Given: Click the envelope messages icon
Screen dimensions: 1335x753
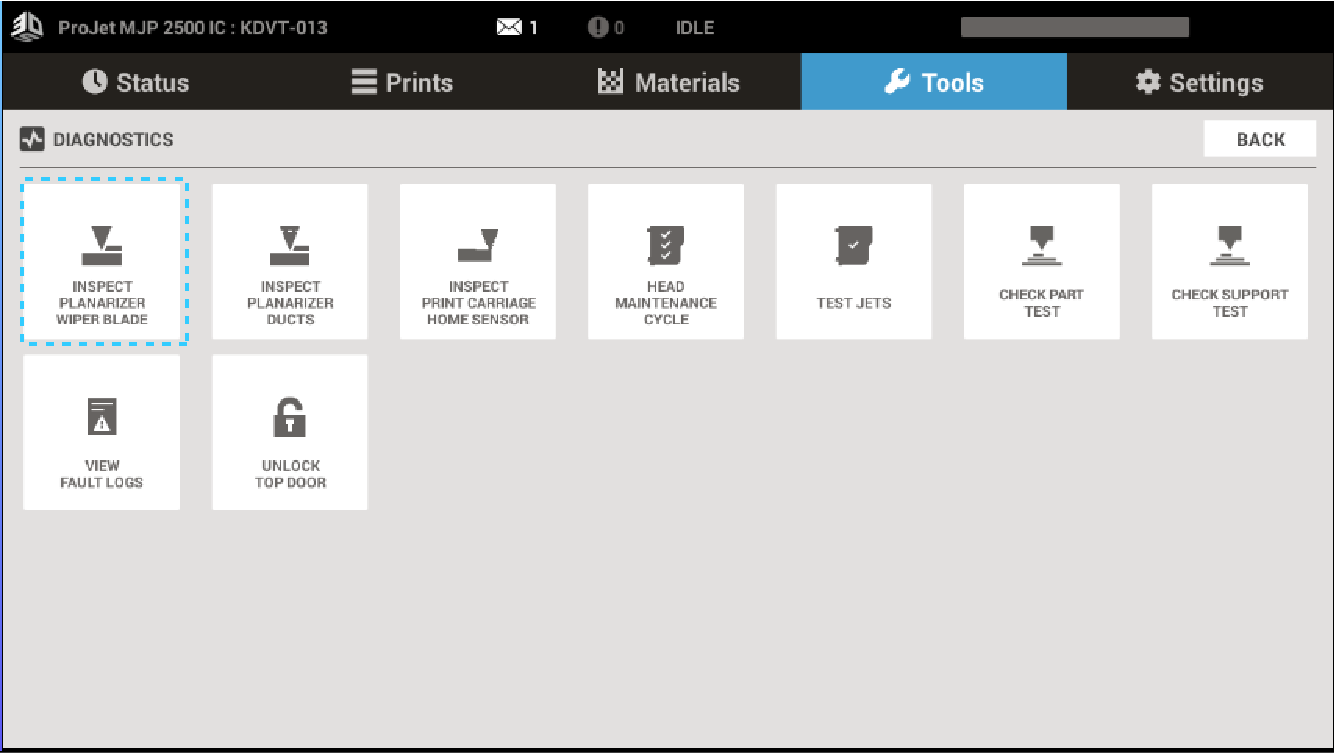Looking at the screenshot, I should [x=510, y=28].
